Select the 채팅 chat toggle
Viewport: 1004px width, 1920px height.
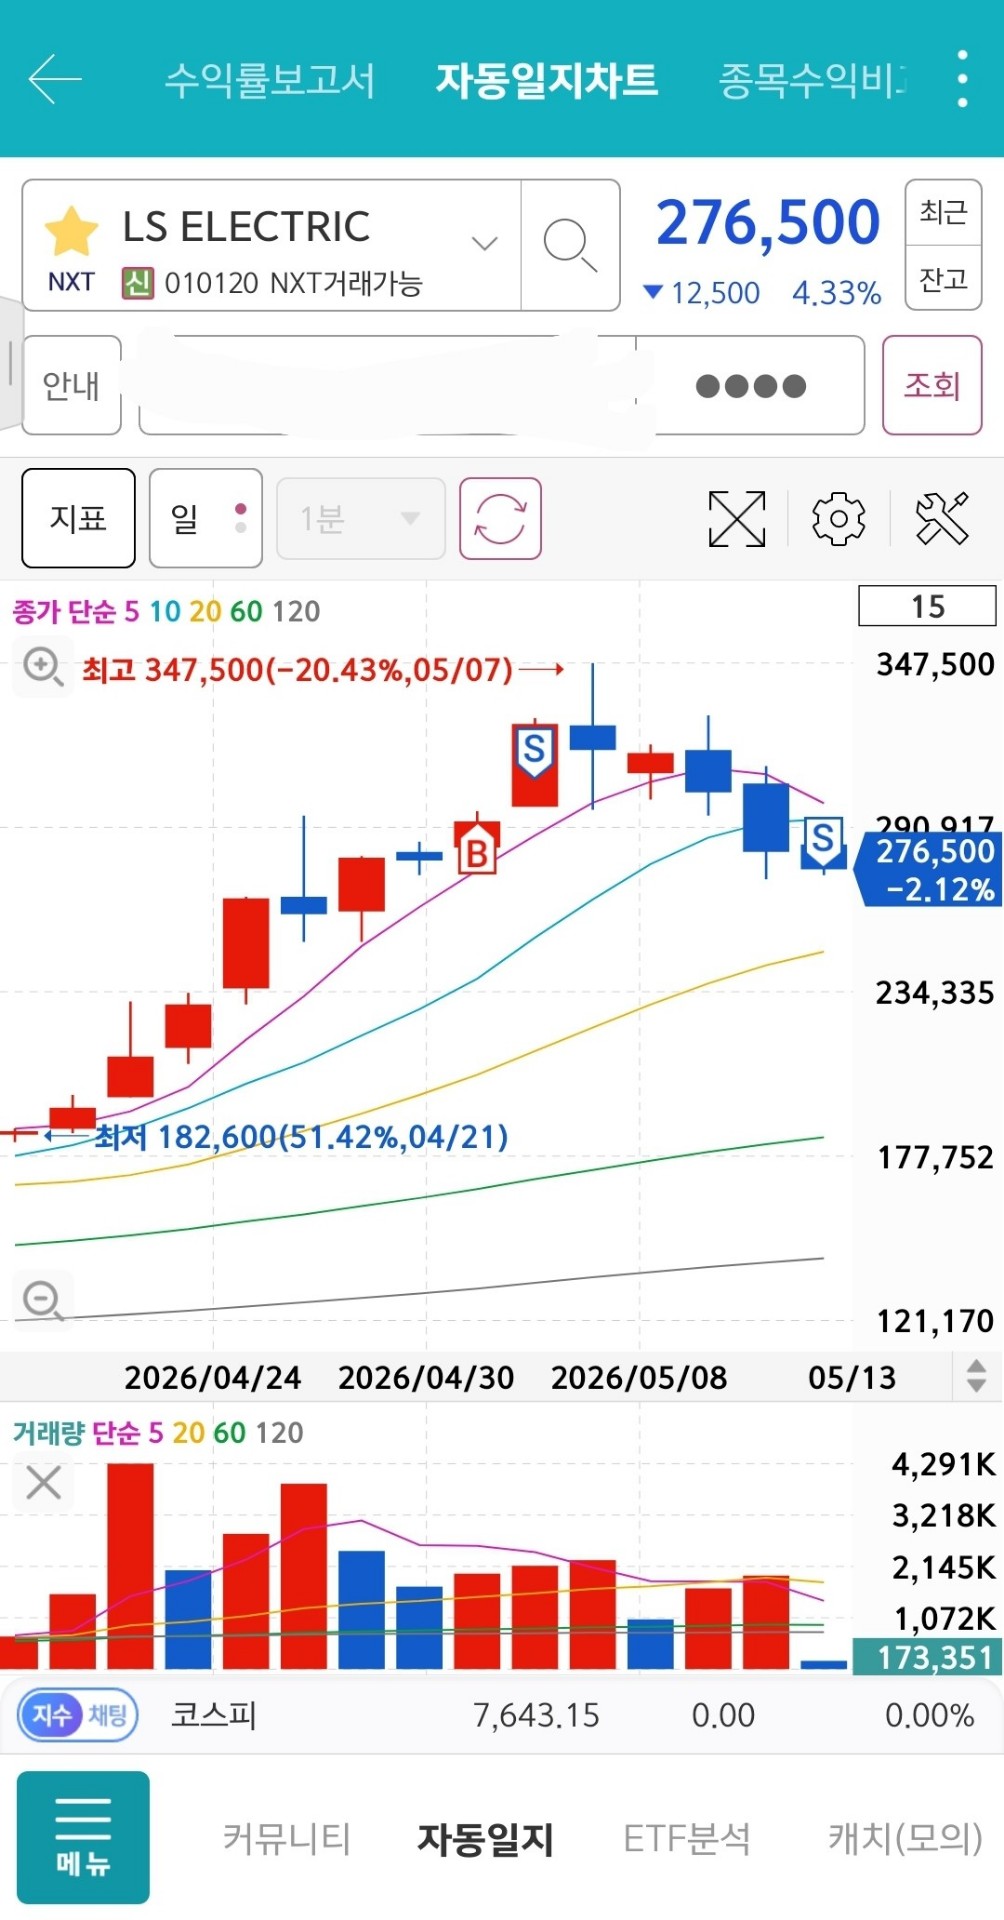(x=108, y=1715)
